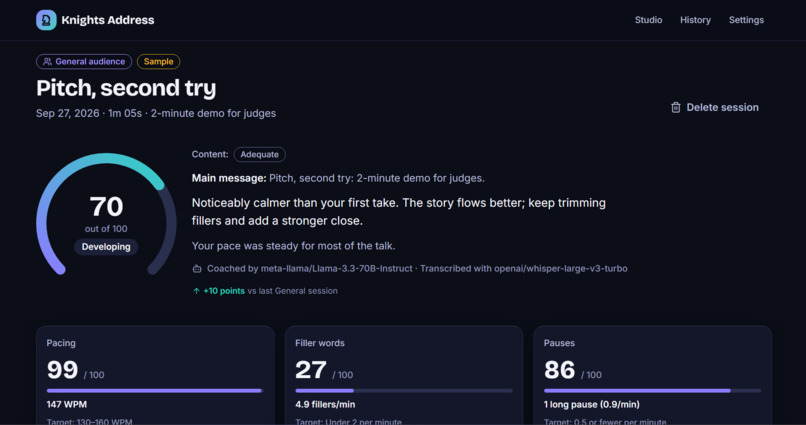Screen dimensions: 806x425
Task: Click the green up arrow beside +10 points
Action: [196, 291]
